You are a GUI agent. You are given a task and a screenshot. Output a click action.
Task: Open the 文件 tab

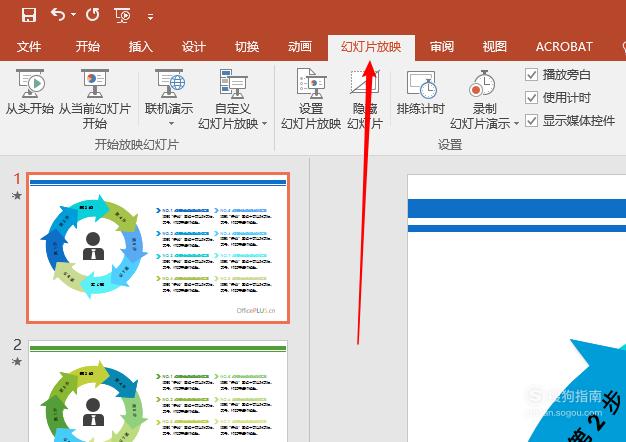29,47
